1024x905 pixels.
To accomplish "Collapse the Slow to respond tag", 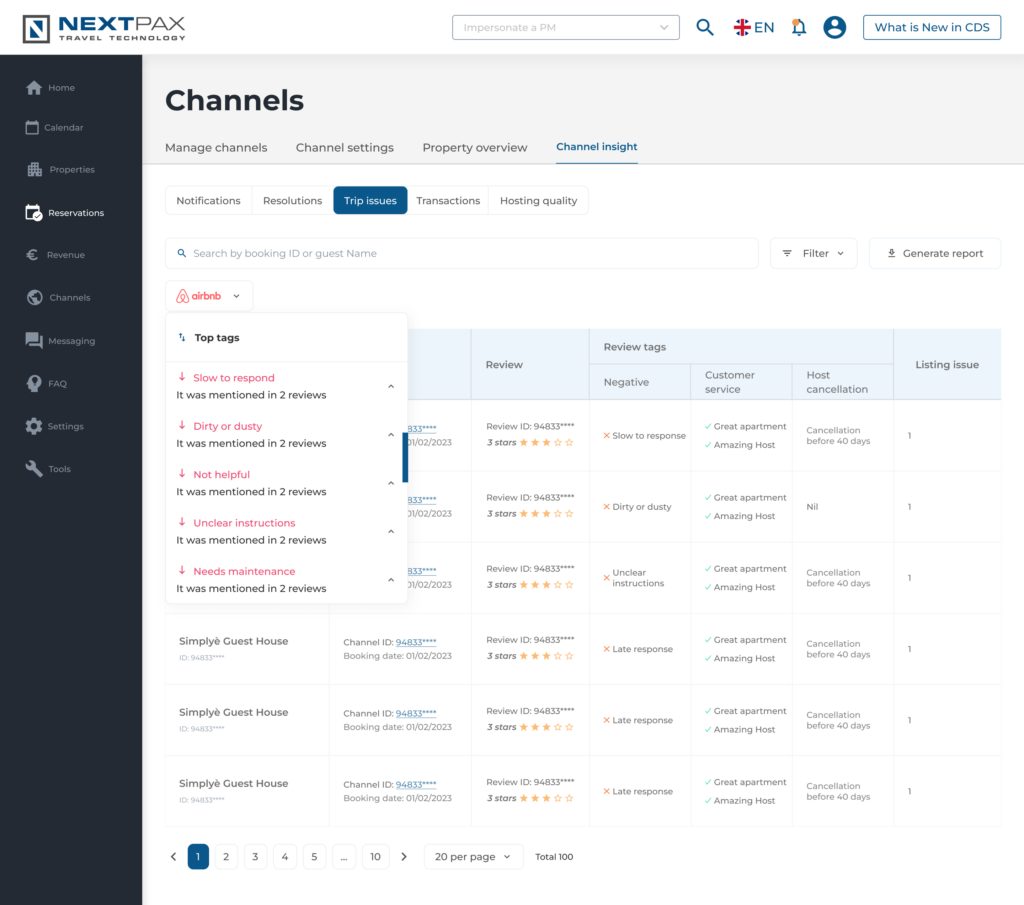I will (391, 387).
